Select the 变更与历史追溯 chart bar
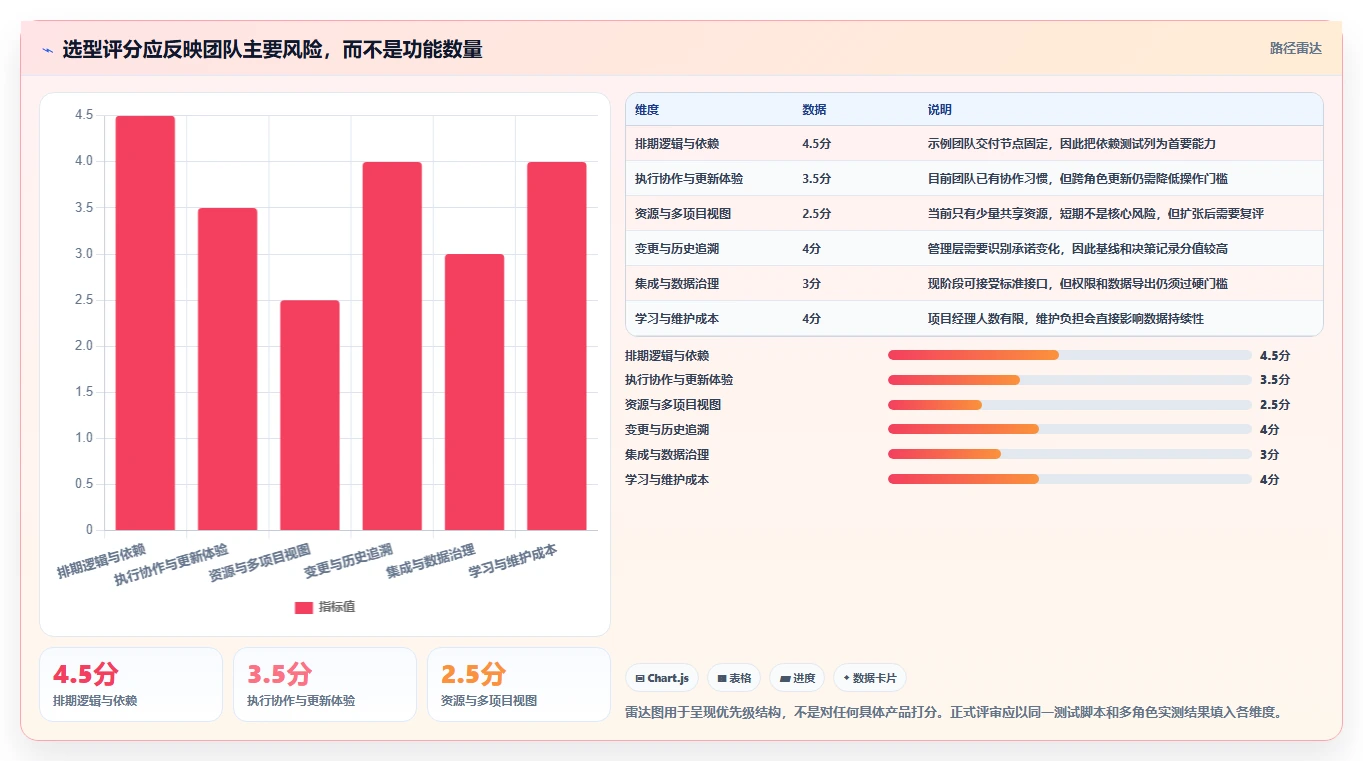 [x=392, y=346]
